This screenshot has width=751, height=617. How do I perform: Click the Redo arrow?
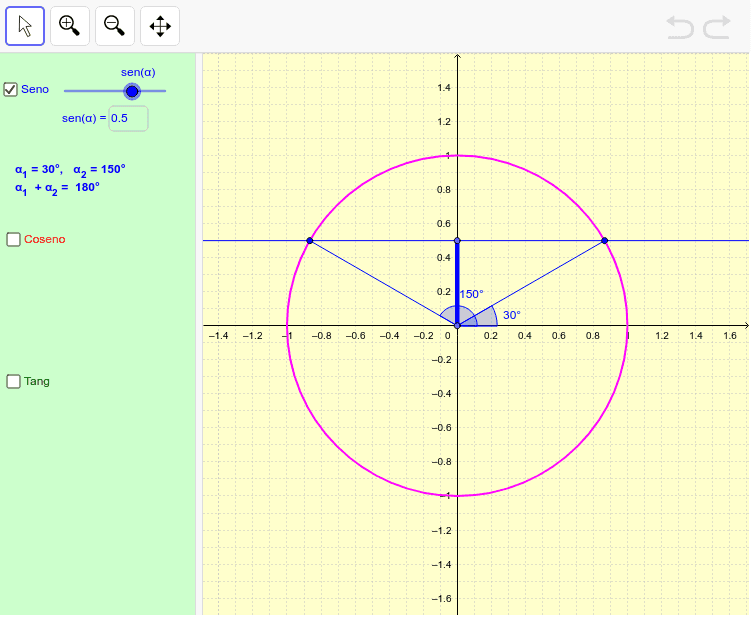pos(717,27)
